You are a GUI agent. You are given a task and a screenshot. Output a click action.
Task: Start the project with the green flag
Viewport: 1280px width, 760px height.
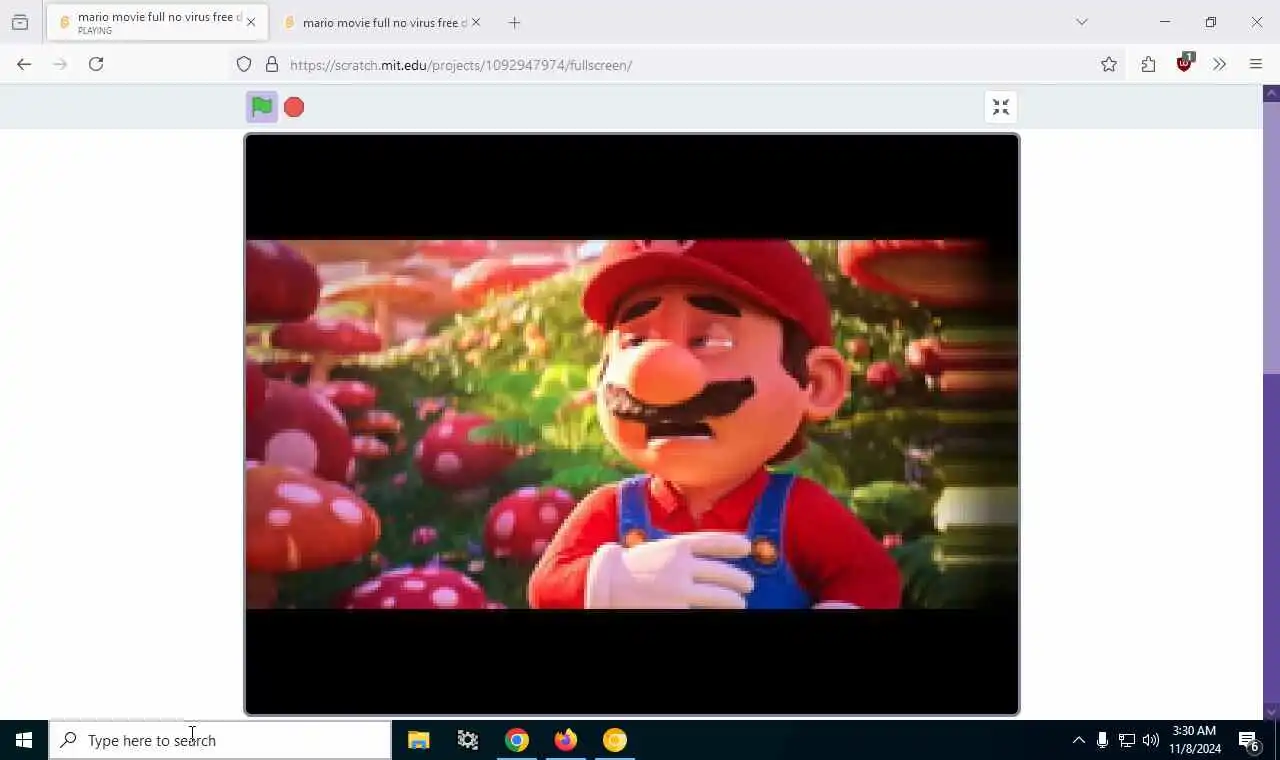pyautogui.click(x=262, y=107)
